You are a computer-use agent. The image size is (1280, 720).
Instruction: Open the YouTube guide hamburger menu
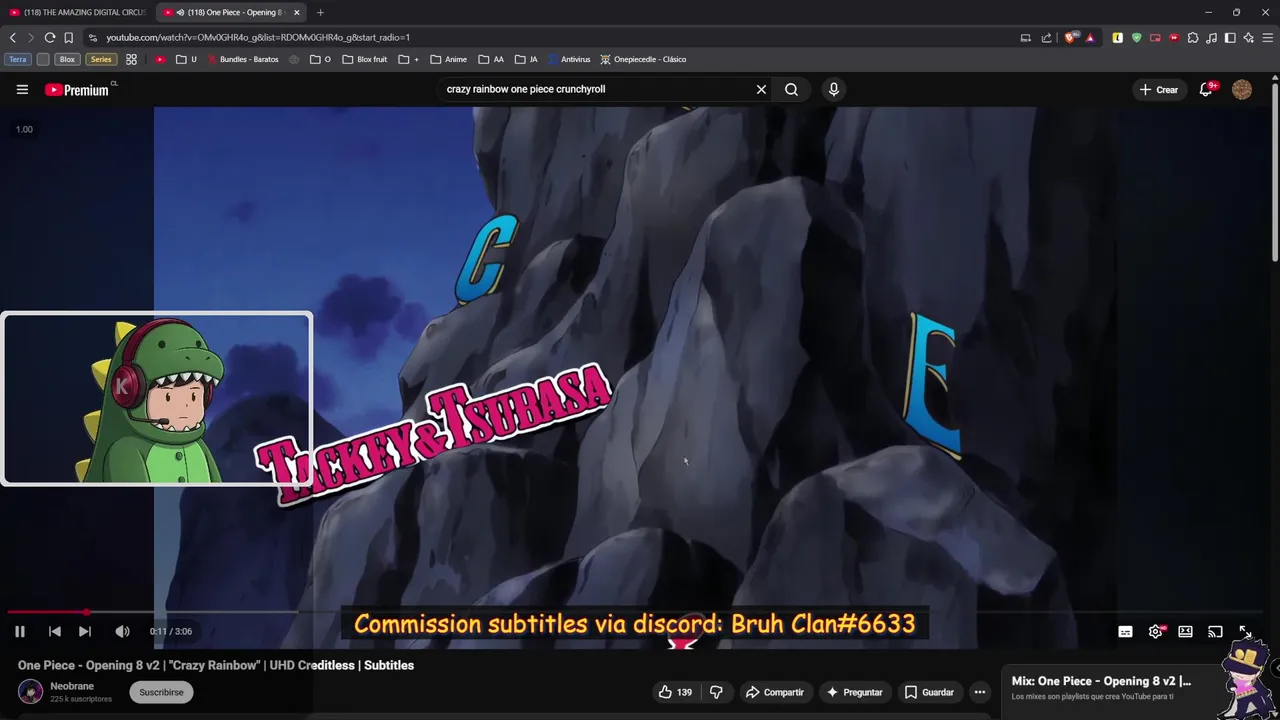coord(22,89)
